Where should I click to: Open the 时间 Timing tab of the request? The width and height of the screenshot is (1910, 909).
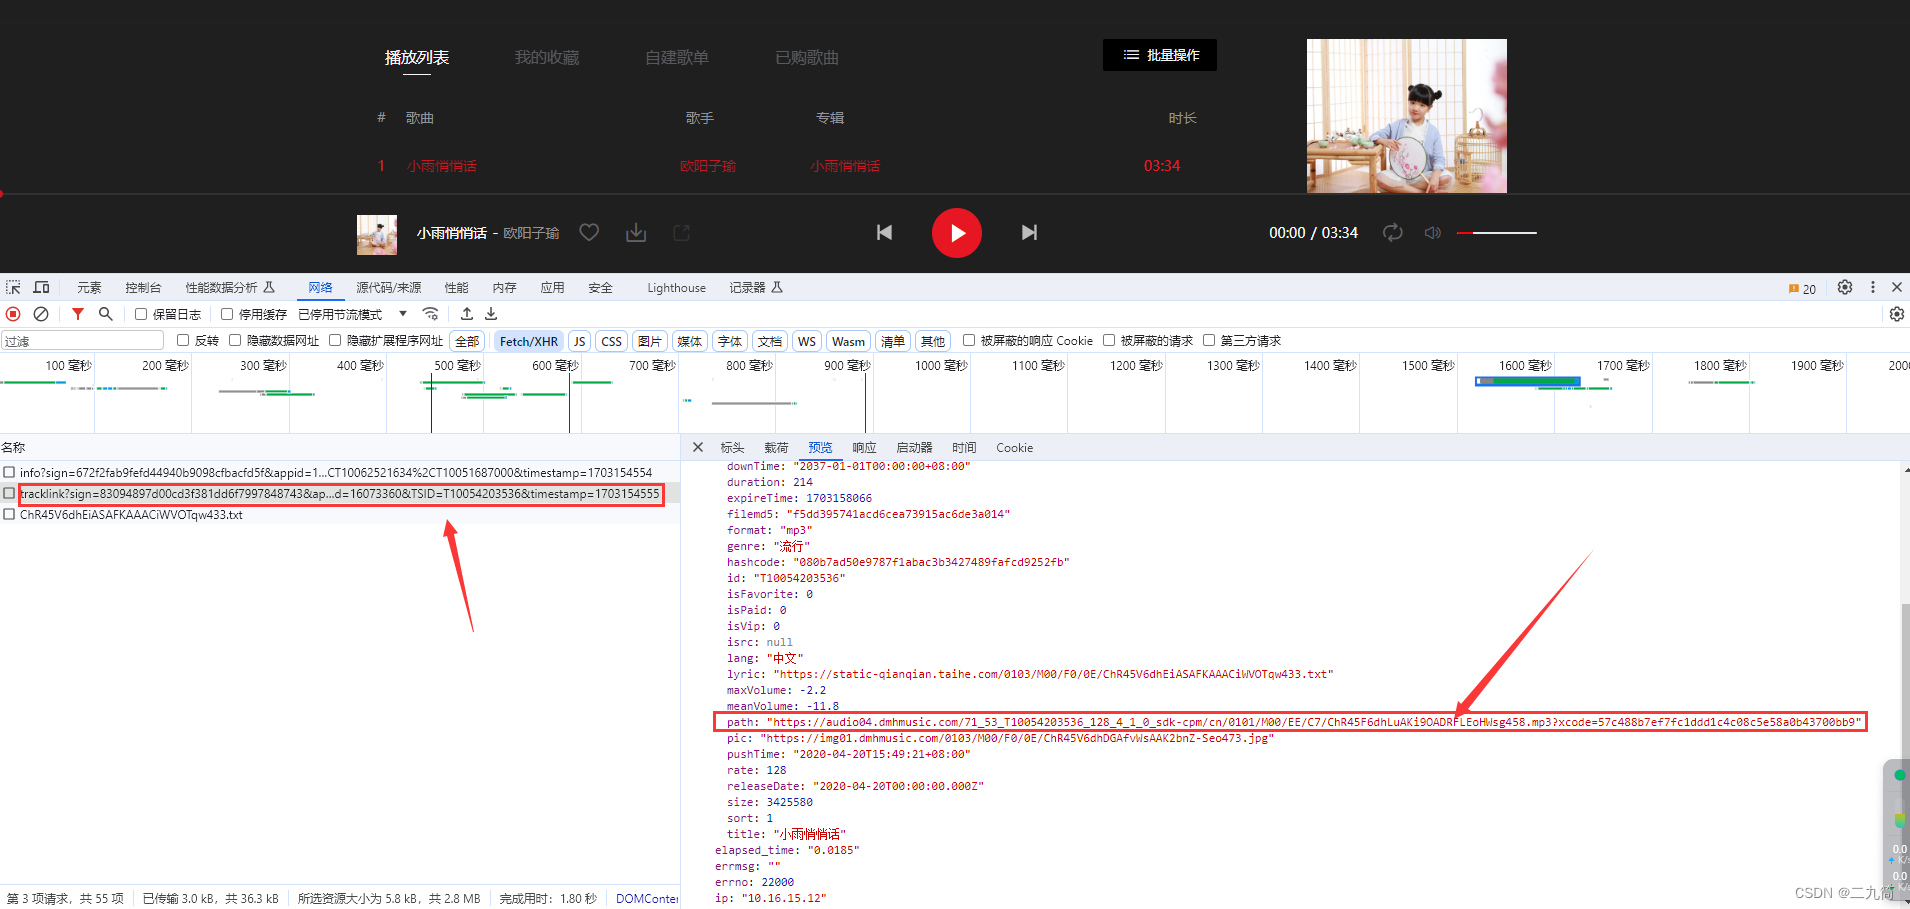pyautogui.click(x=964, y=448)
